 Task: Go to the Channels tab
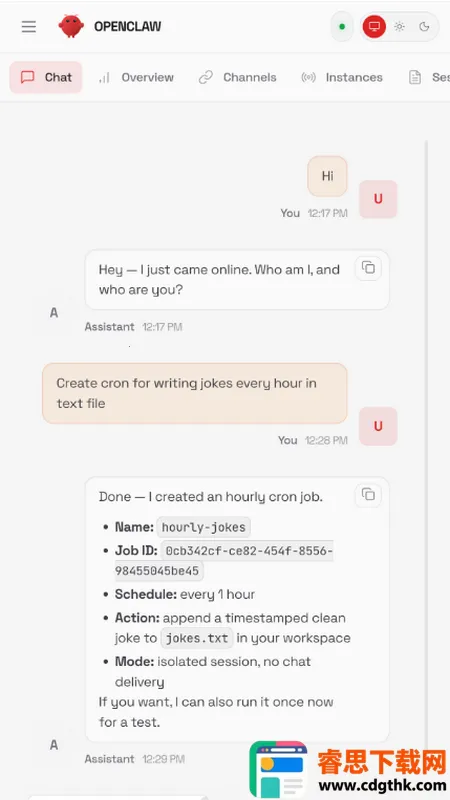pos(238,78)
